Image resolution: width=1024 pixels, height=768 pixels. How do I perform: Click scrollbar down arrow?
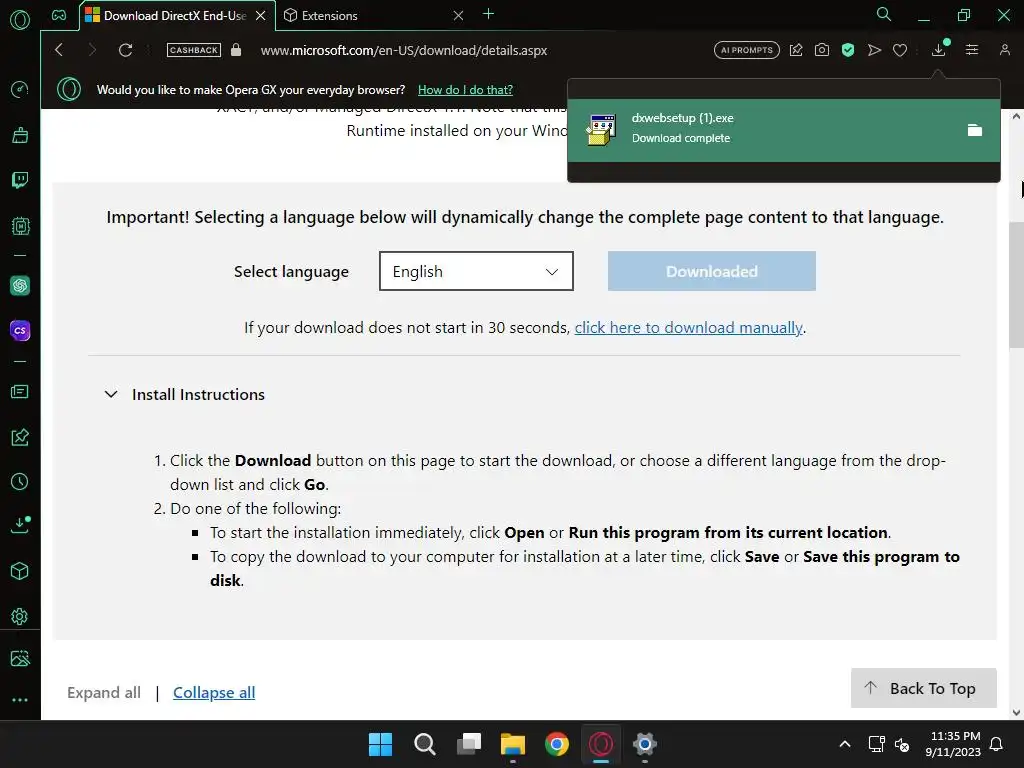click(x=1016, y=712)
